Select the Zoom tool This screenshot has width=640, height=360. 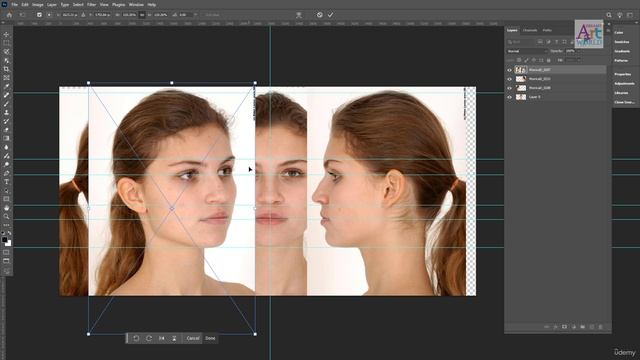coord(6,216)
